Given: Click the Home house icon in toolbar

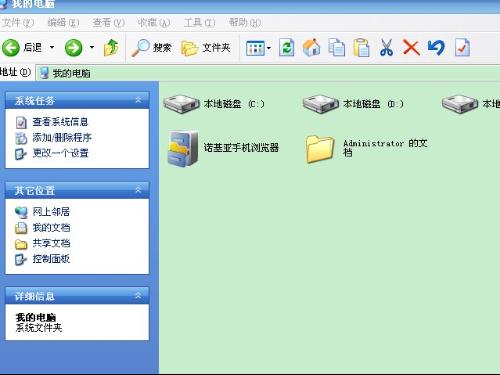Looking at the screenshot, I should click(311, 48).
